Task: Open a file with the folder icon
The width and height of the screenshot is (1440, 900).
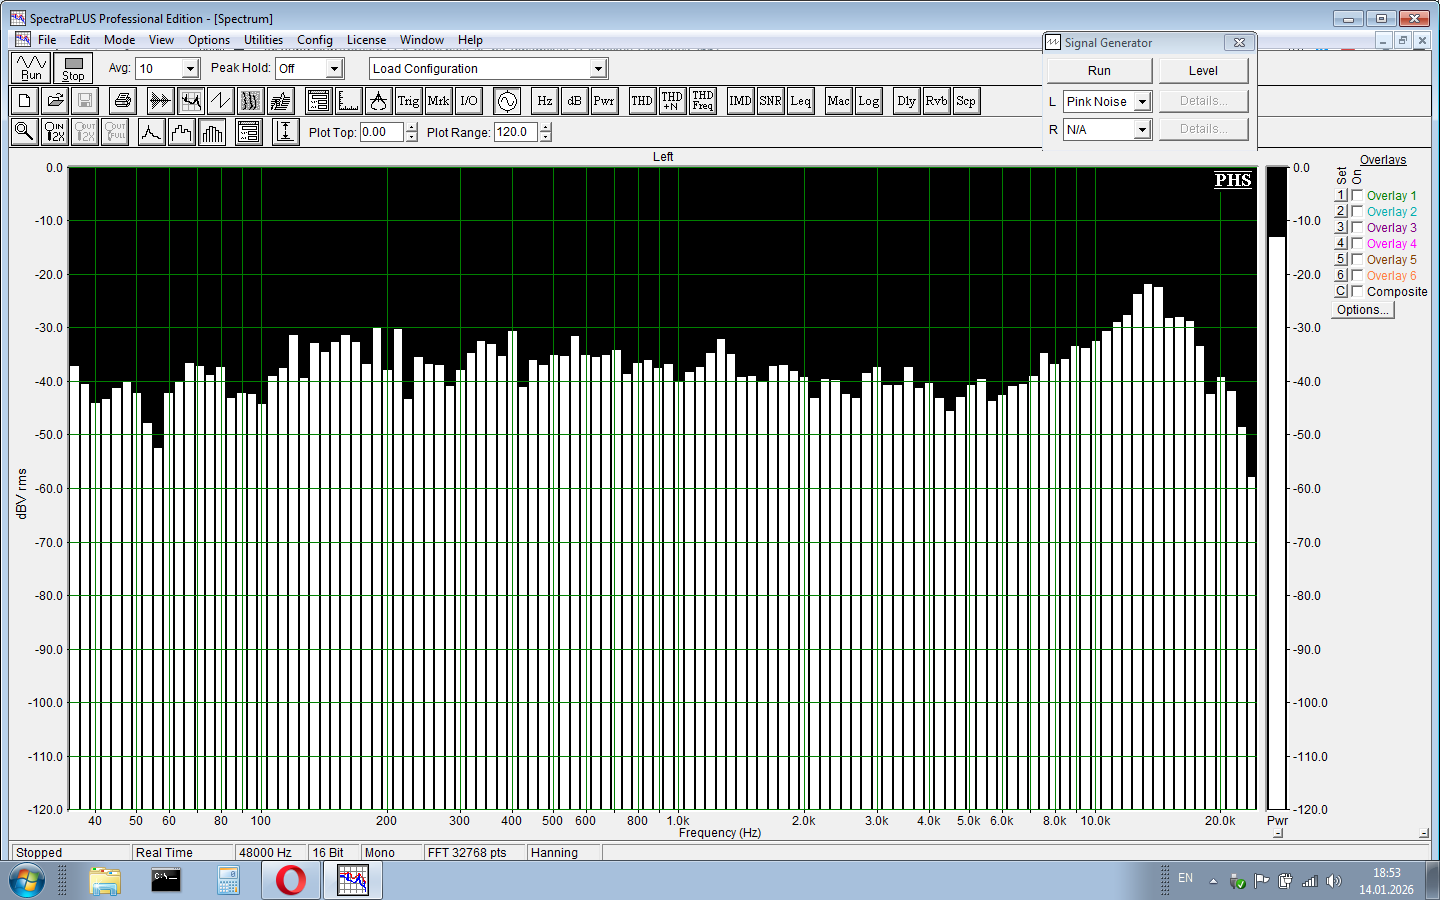Action: (x=55, y=101)
